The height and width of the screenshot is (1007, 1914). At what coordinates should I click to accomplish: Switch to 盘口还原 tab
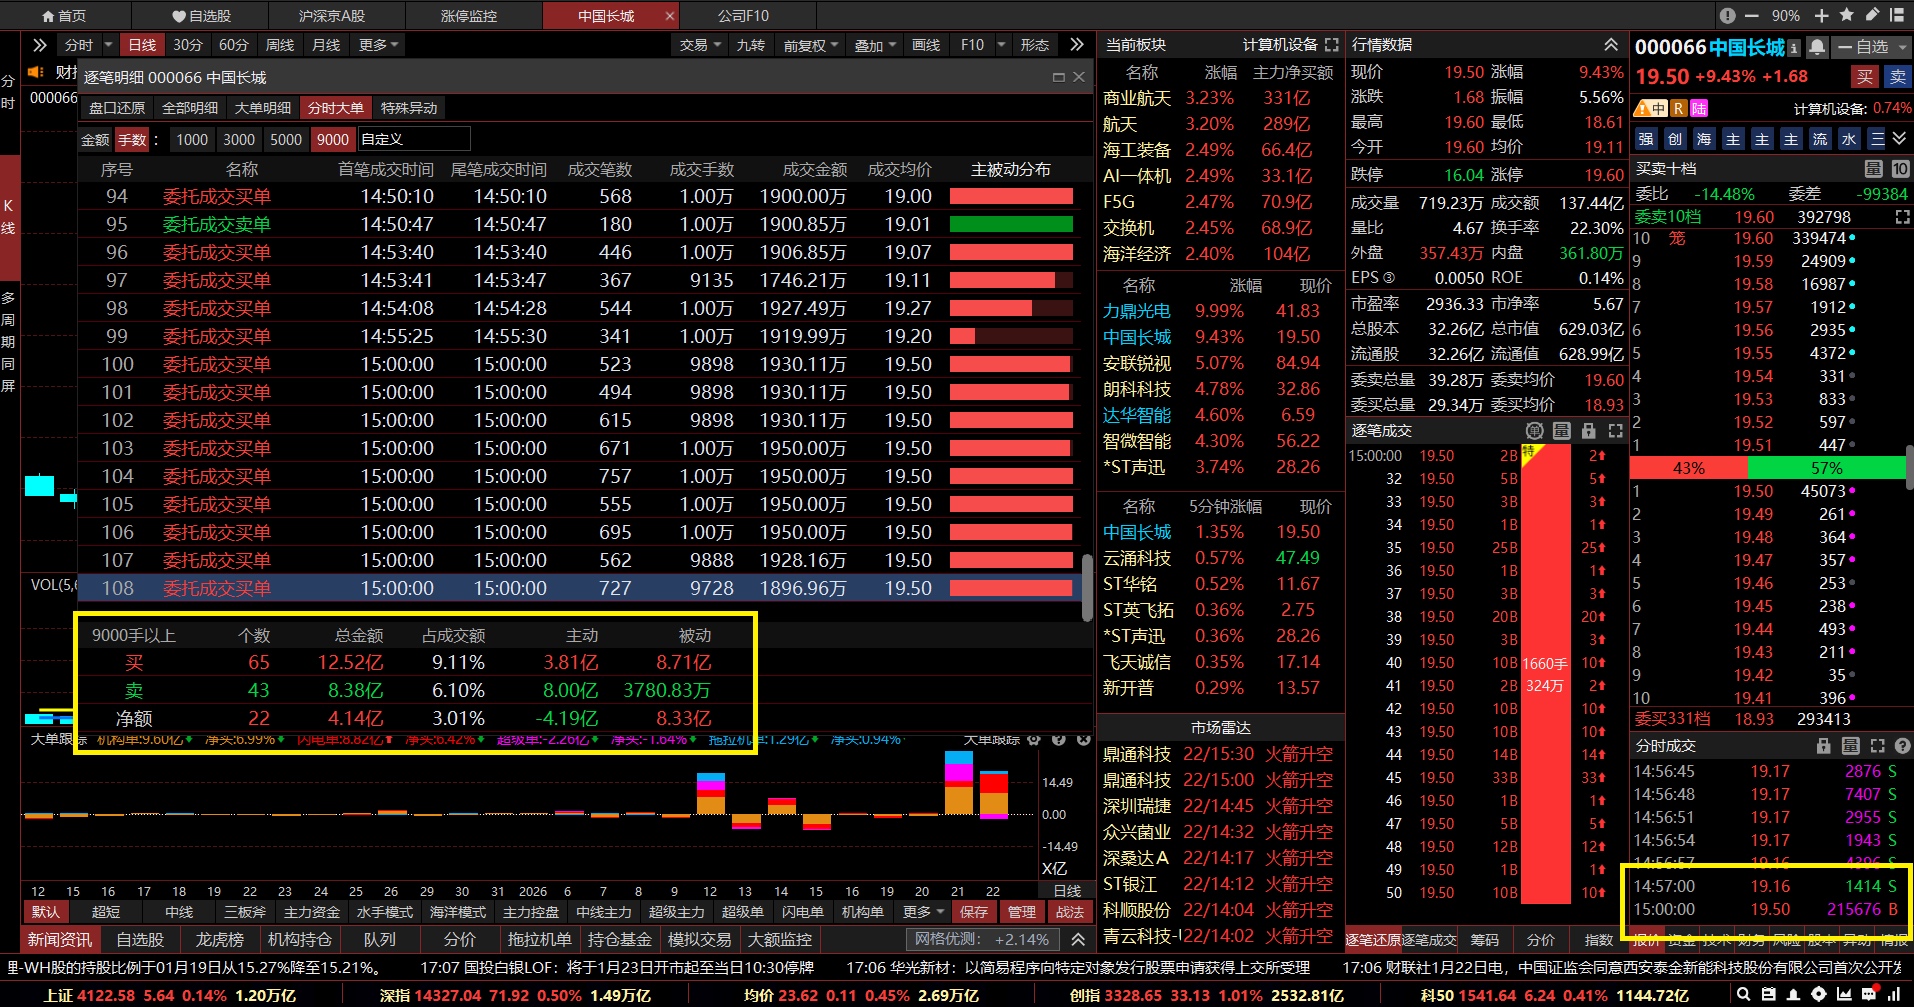point(117,108)
